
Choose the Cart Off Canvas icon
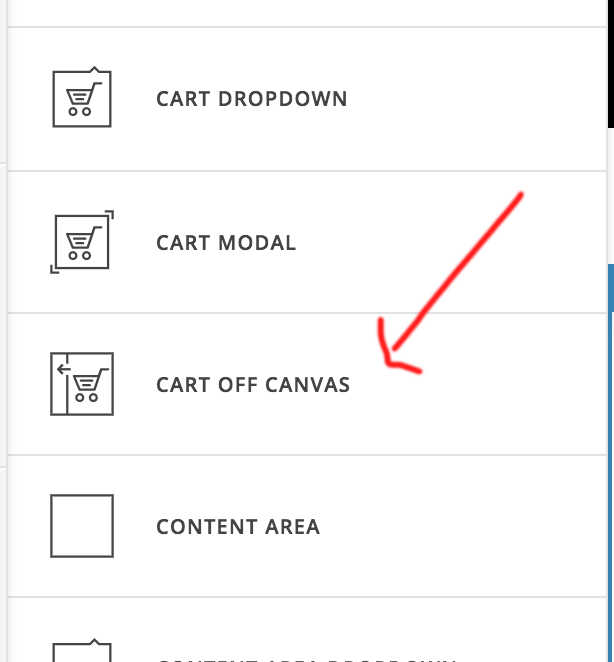point(81,384)
